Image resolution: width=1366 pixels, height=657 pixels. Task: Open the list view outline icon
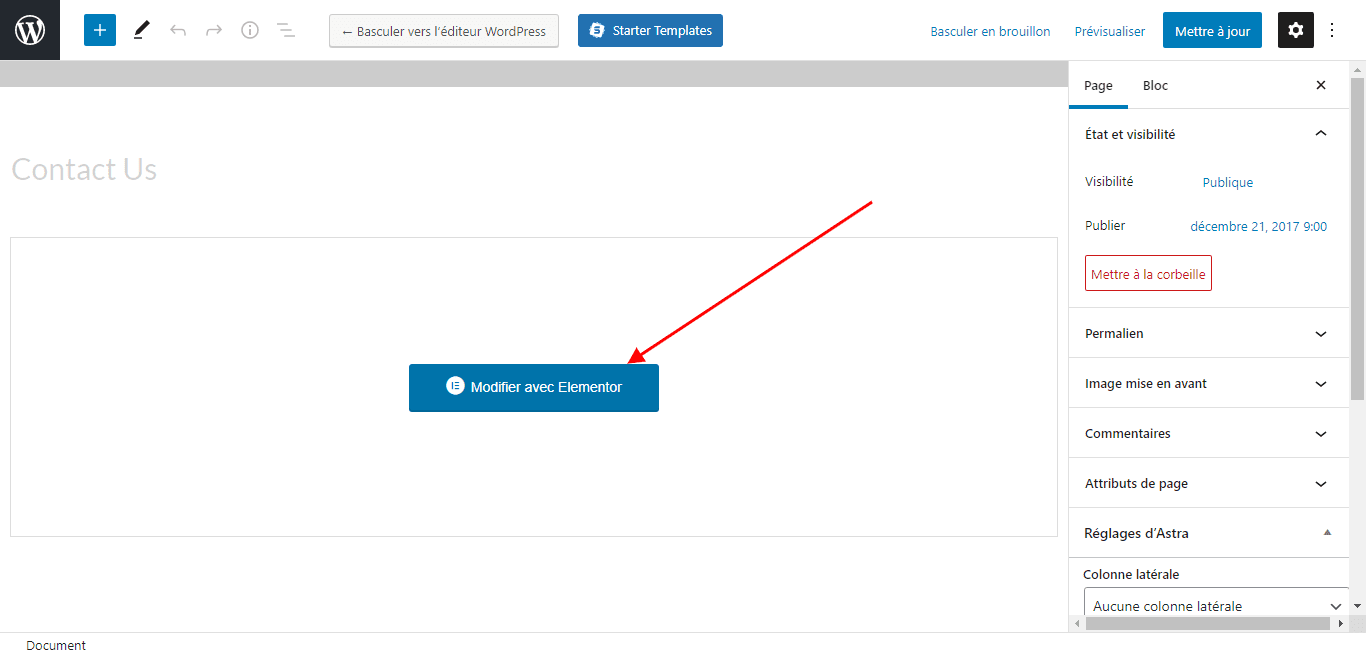[286, 30]
